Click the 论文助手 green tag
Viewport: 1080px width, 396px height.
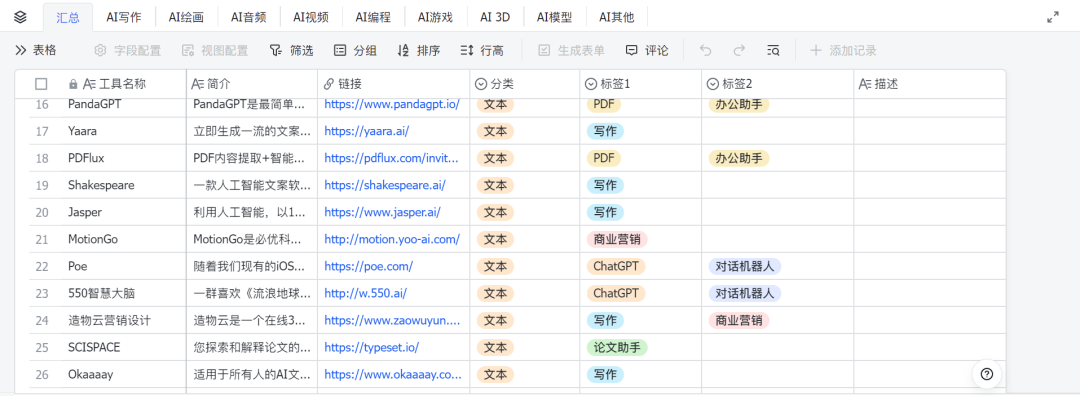616,347
